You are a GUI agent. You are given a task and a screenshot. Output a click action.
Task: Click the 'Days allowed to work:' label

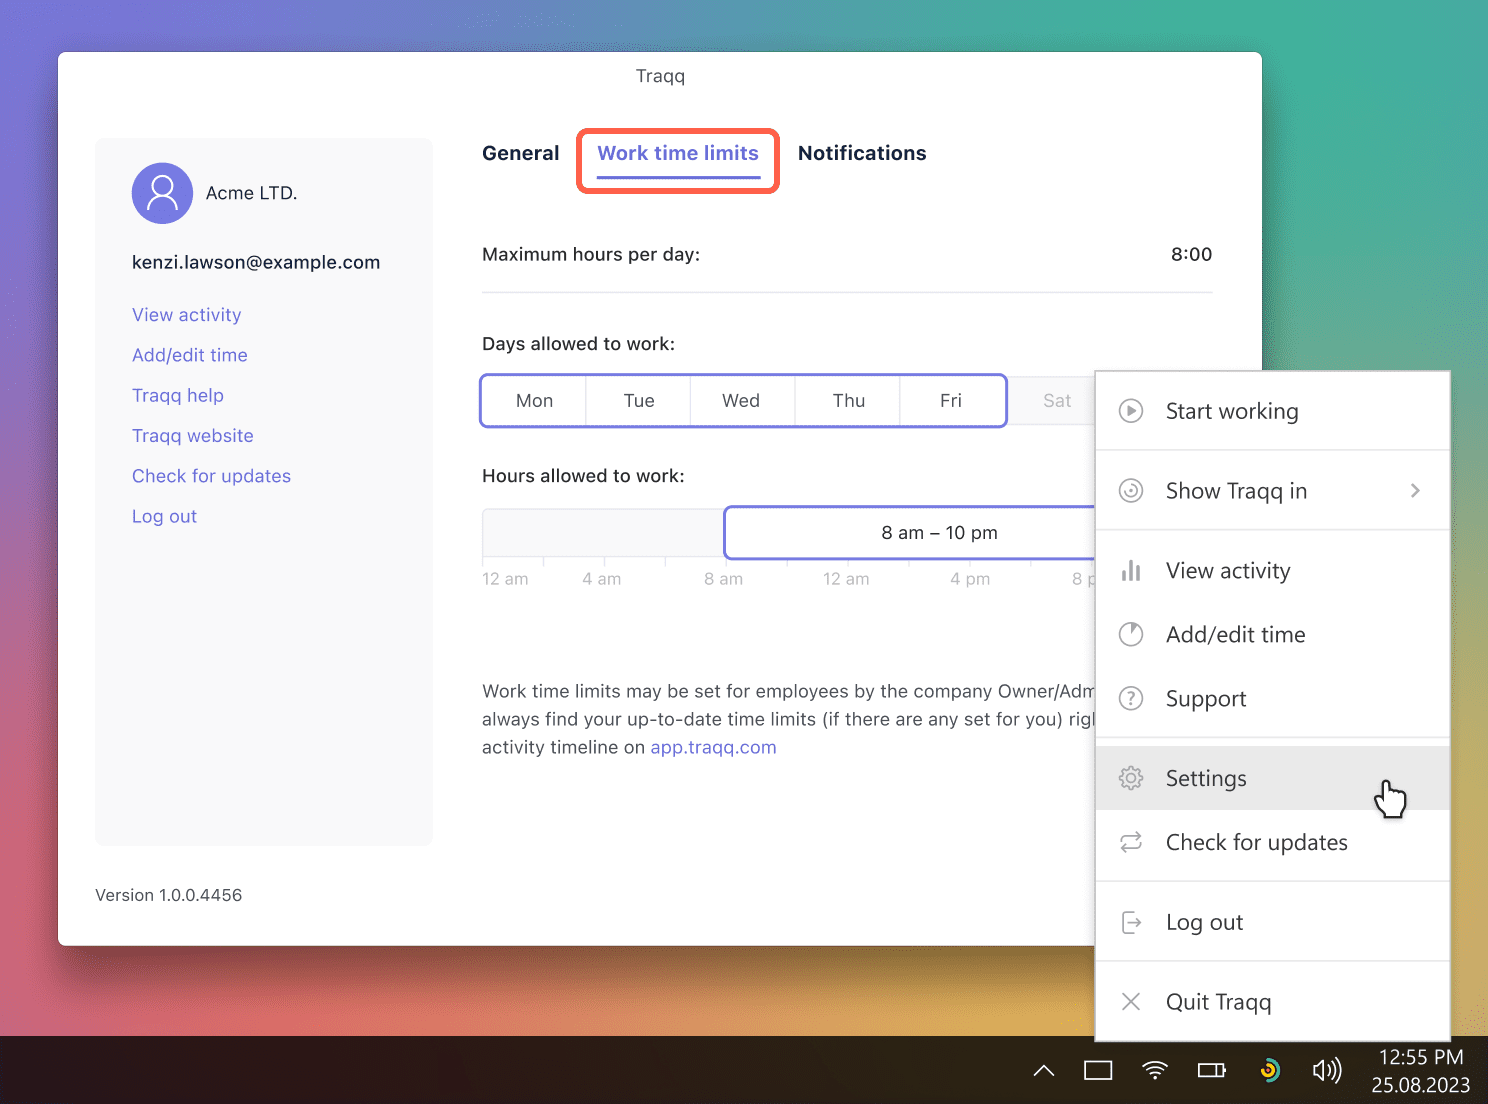(579, 344)
